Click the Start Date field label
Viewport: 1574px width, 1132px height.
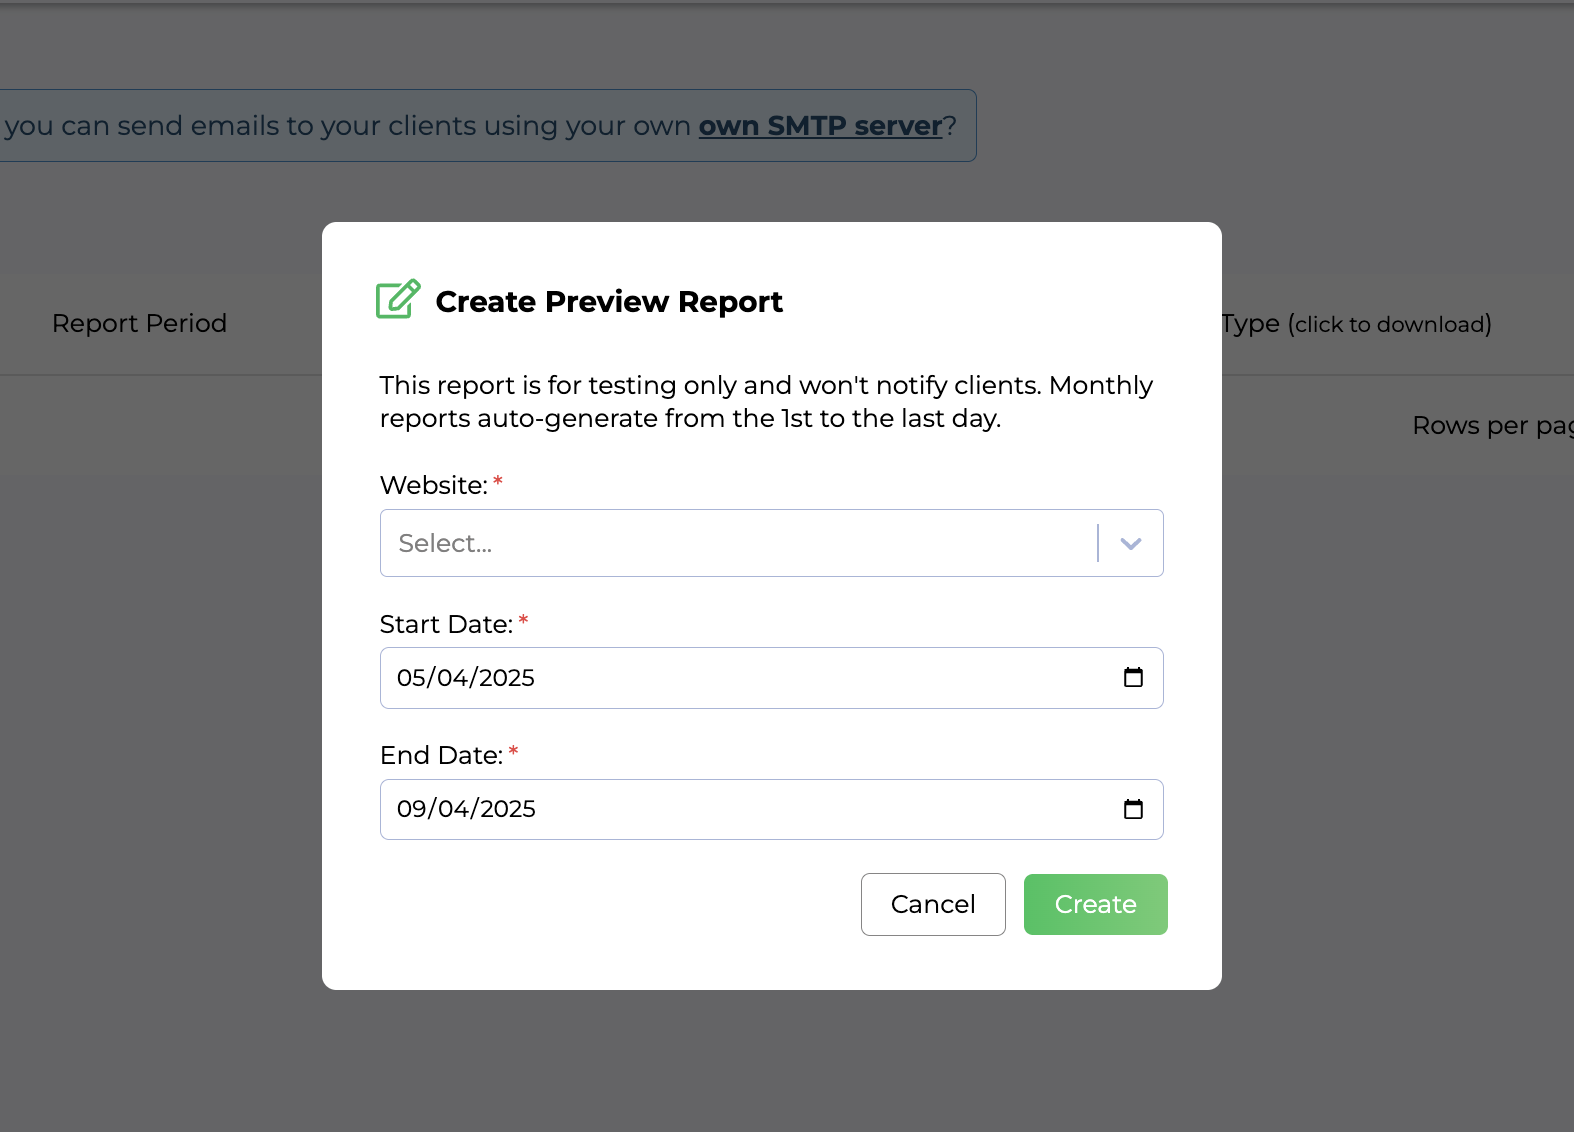(446, 624)
